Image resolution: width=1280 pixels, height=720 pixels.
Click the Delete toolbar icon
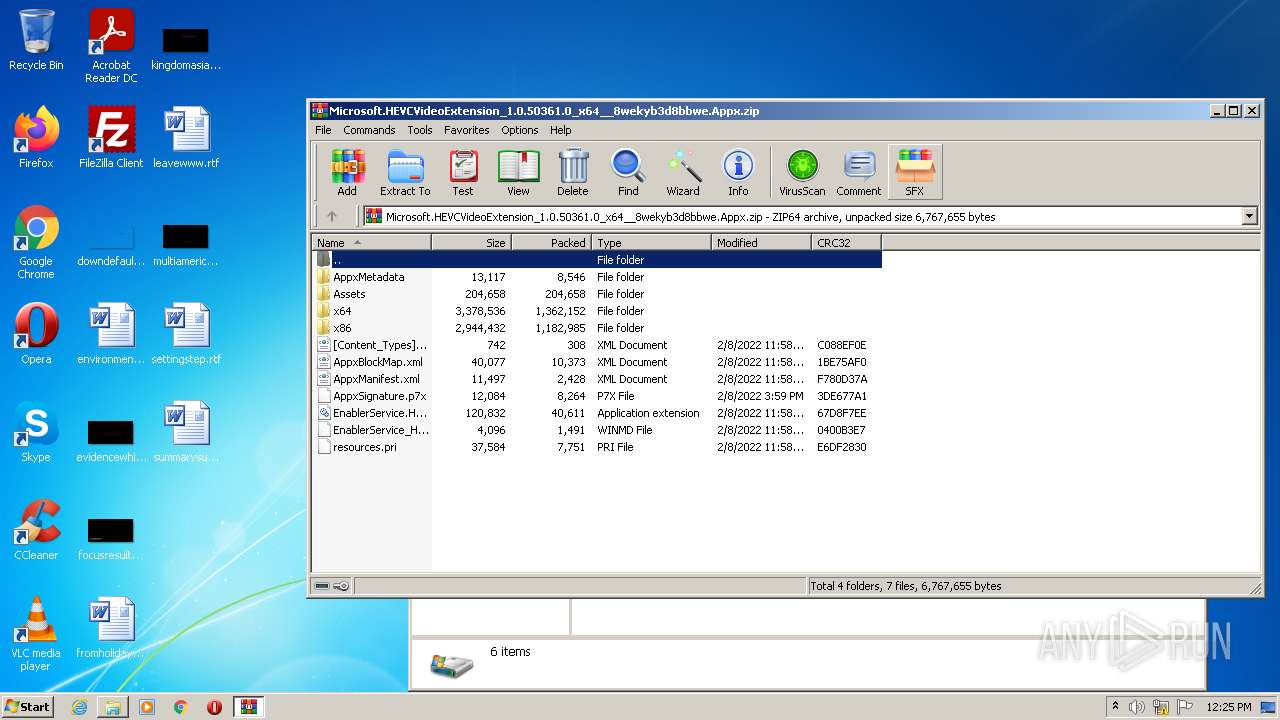573,172
